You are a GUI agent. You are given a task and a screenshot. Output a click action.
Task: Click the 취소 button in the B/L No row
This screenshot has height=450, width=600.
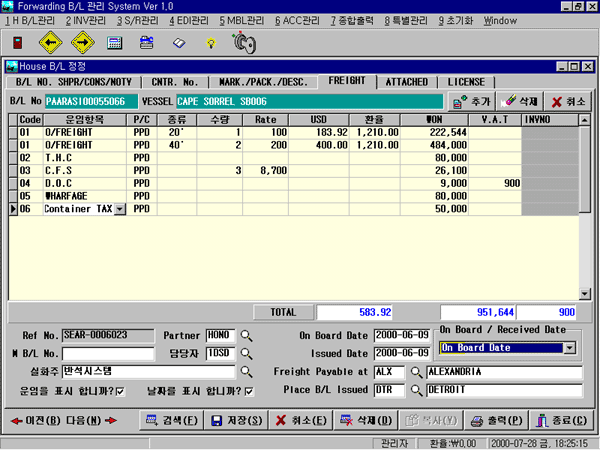pyautogui.click(x=568, y=102)
